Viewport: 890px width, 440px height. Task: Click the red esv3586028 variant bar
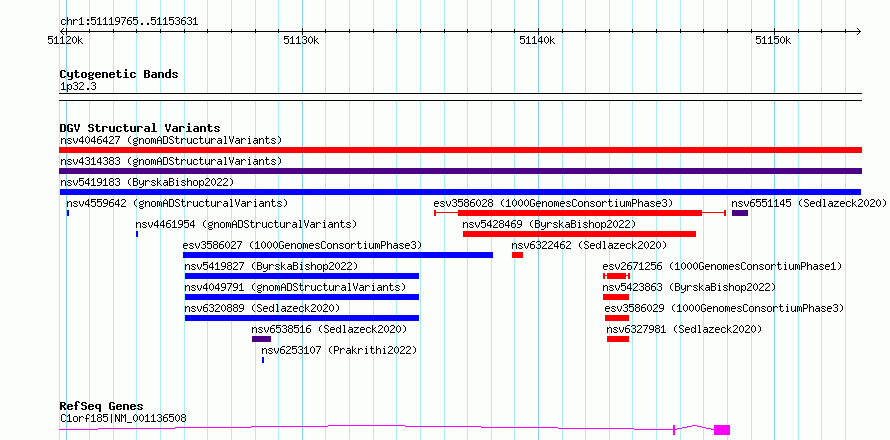pos(580,213)
